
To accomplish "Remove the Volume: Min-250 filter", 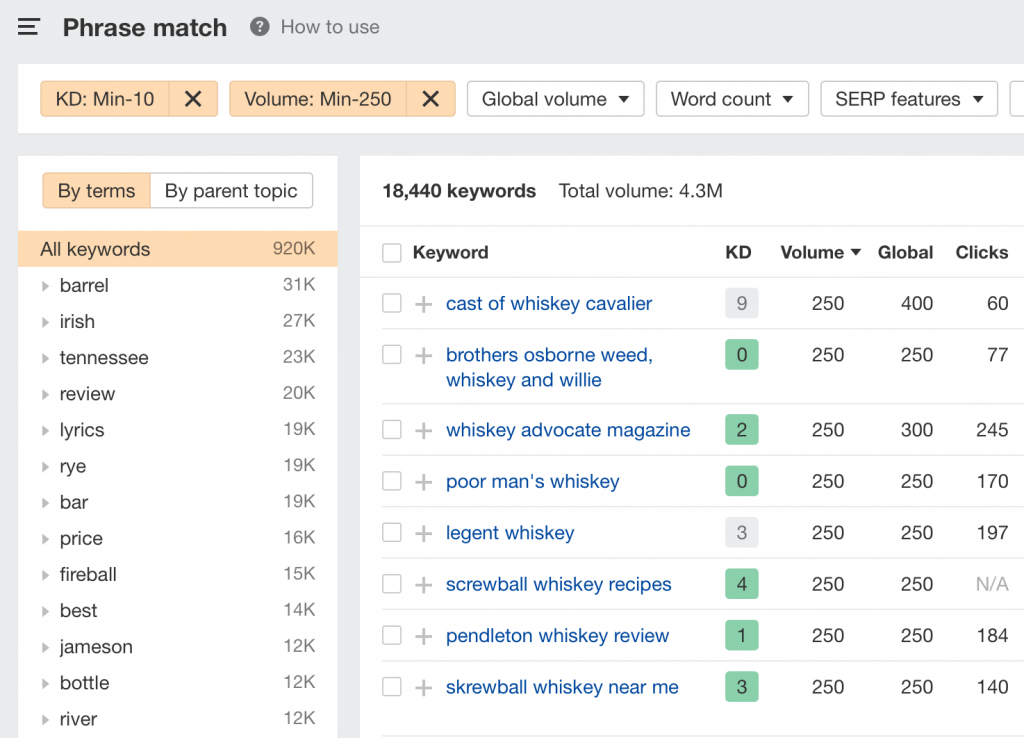I will click(x=430, y=99).
